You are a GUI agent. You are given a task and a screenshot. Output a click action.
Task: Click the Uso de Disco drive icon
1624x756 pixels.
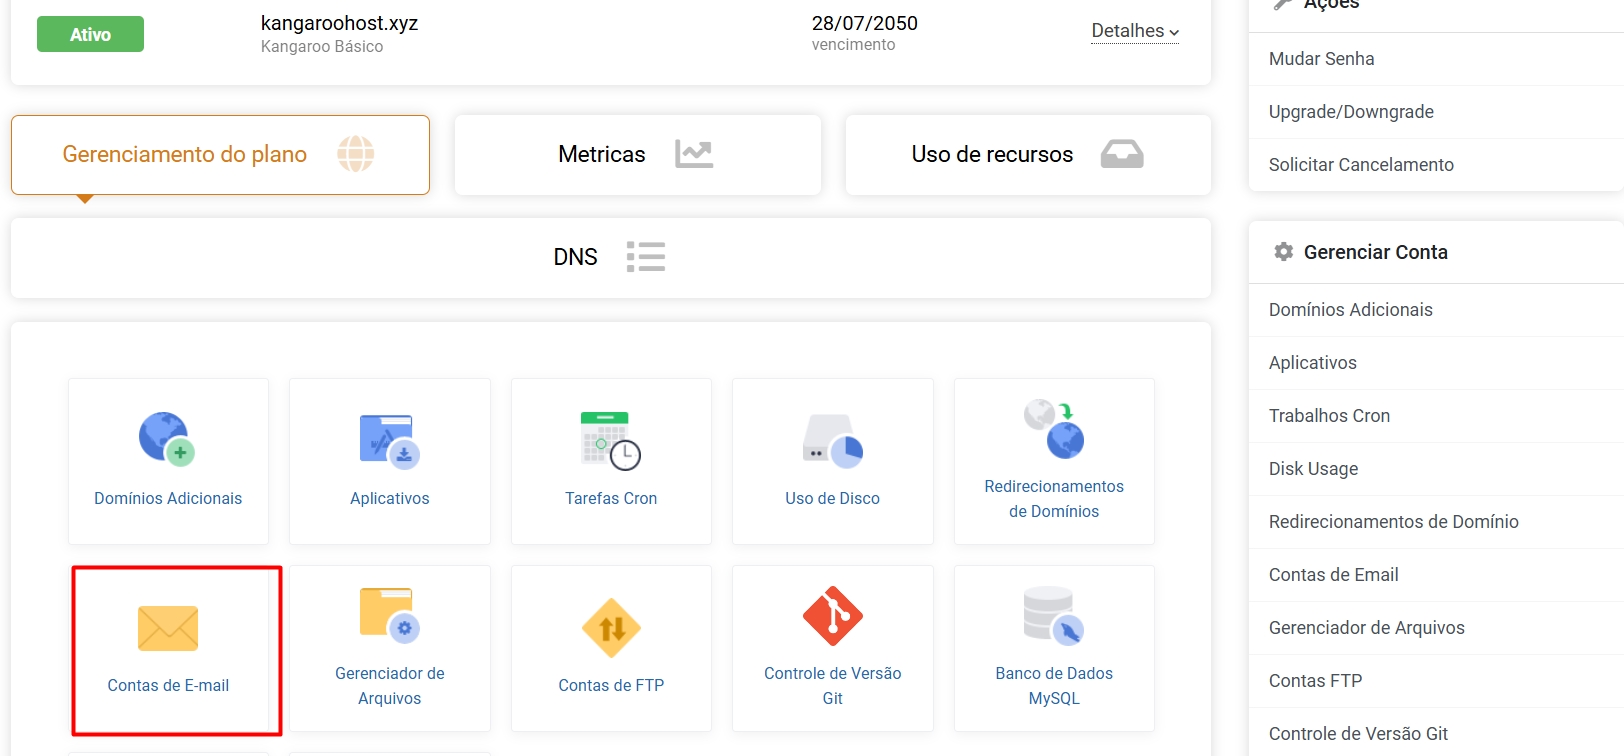pyautogui.click(x=832, y=440)
